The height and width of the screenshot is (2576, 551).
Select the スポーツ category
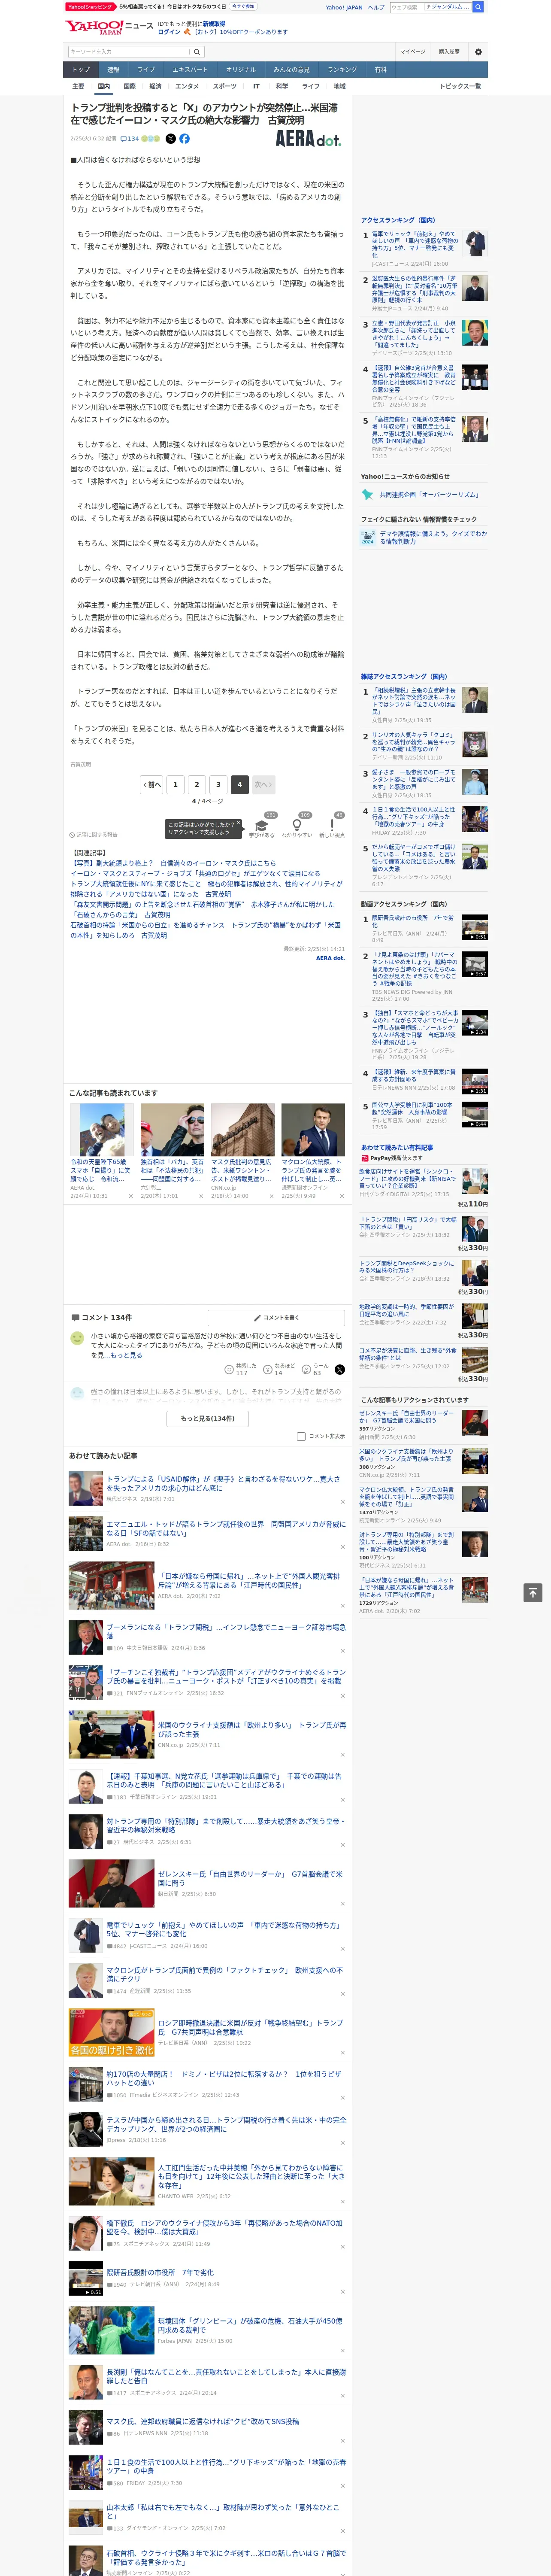(x=225, y=86)
